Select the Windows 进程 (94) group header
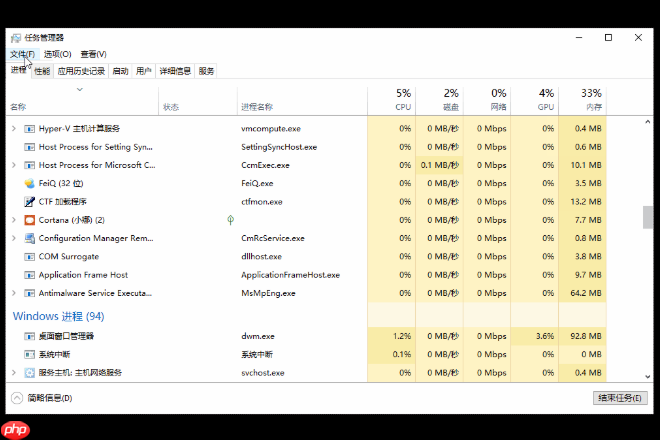The height and width of the screenshot is (440, 660). [x=59, y=316]
